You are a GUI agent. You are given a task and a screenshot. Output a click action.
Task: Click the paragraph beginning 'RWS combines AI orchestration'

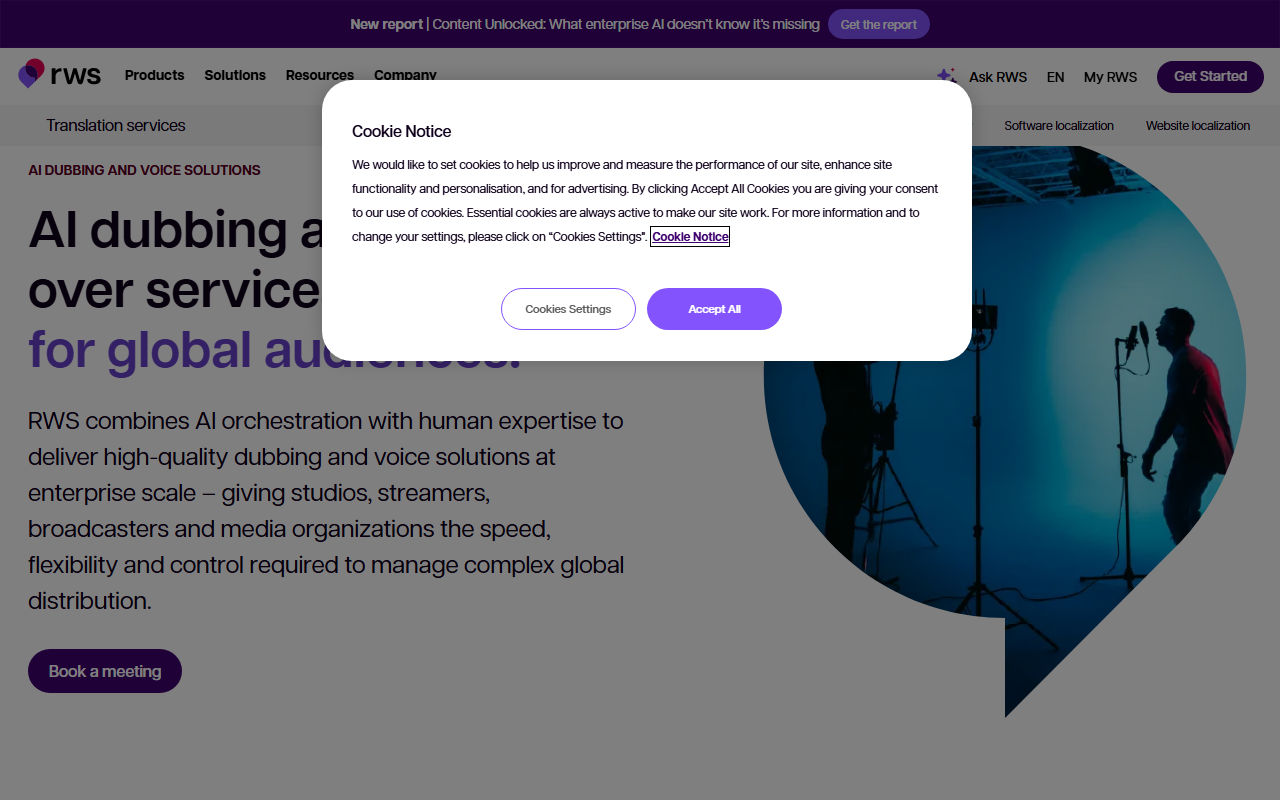(326, 511)
